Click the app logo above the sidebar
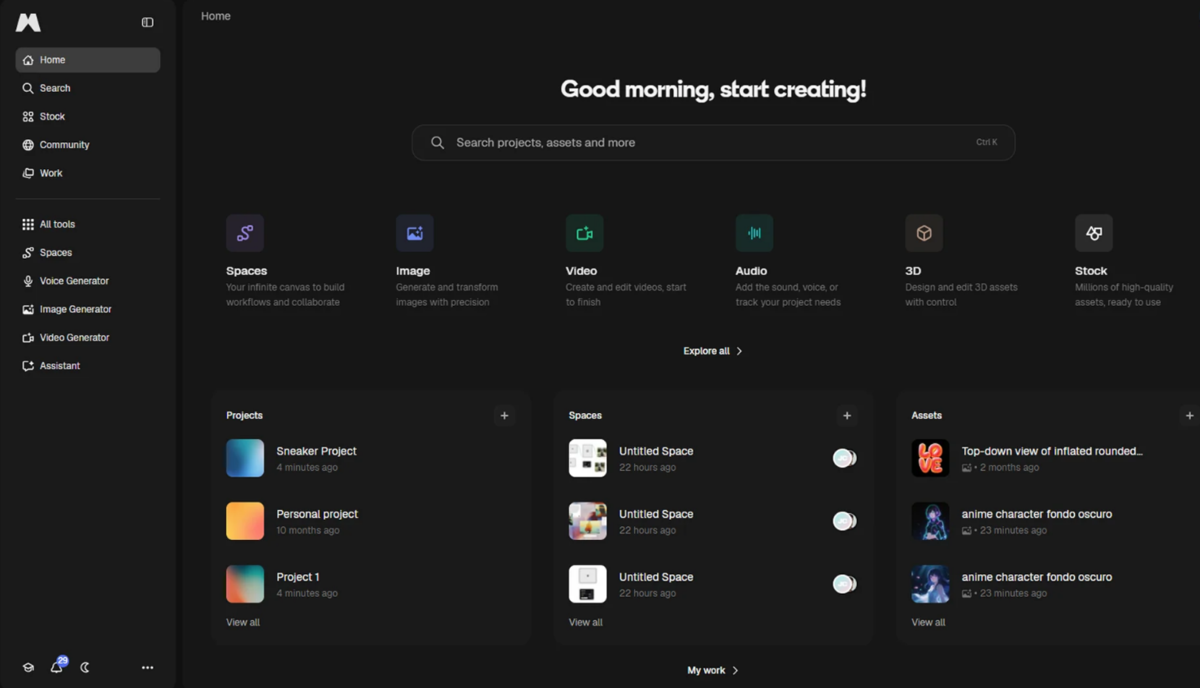 28,22
